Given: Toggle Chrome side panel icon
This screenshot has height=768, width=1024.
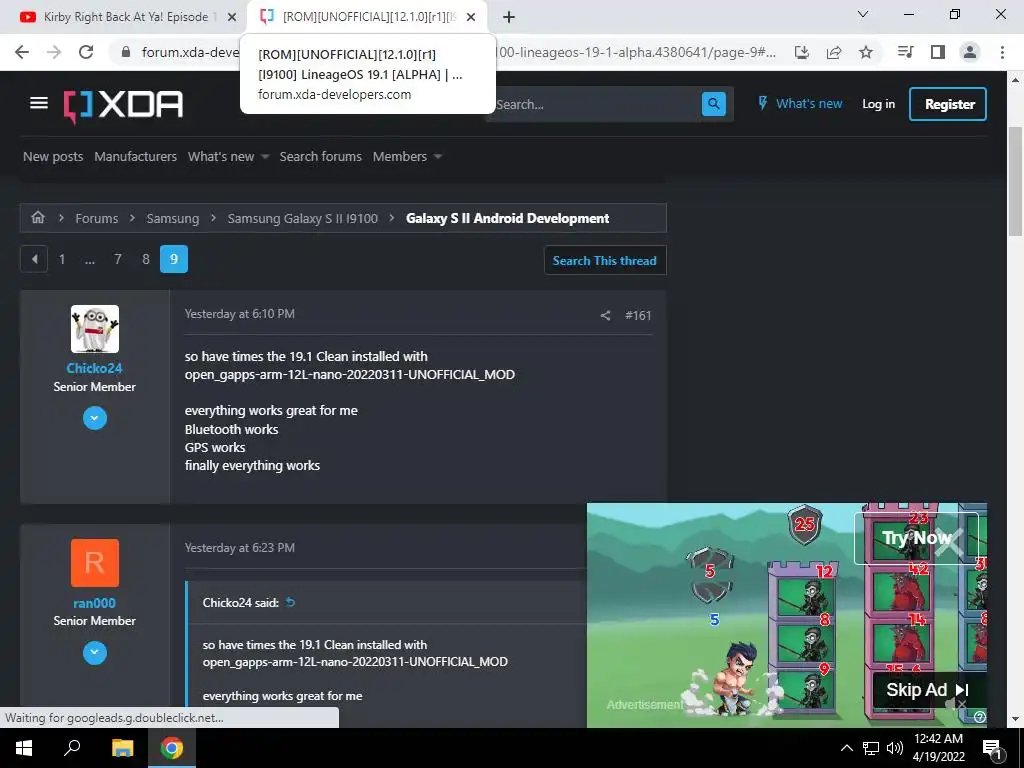Looking at the screenshot, I should [x=938, y=52].
